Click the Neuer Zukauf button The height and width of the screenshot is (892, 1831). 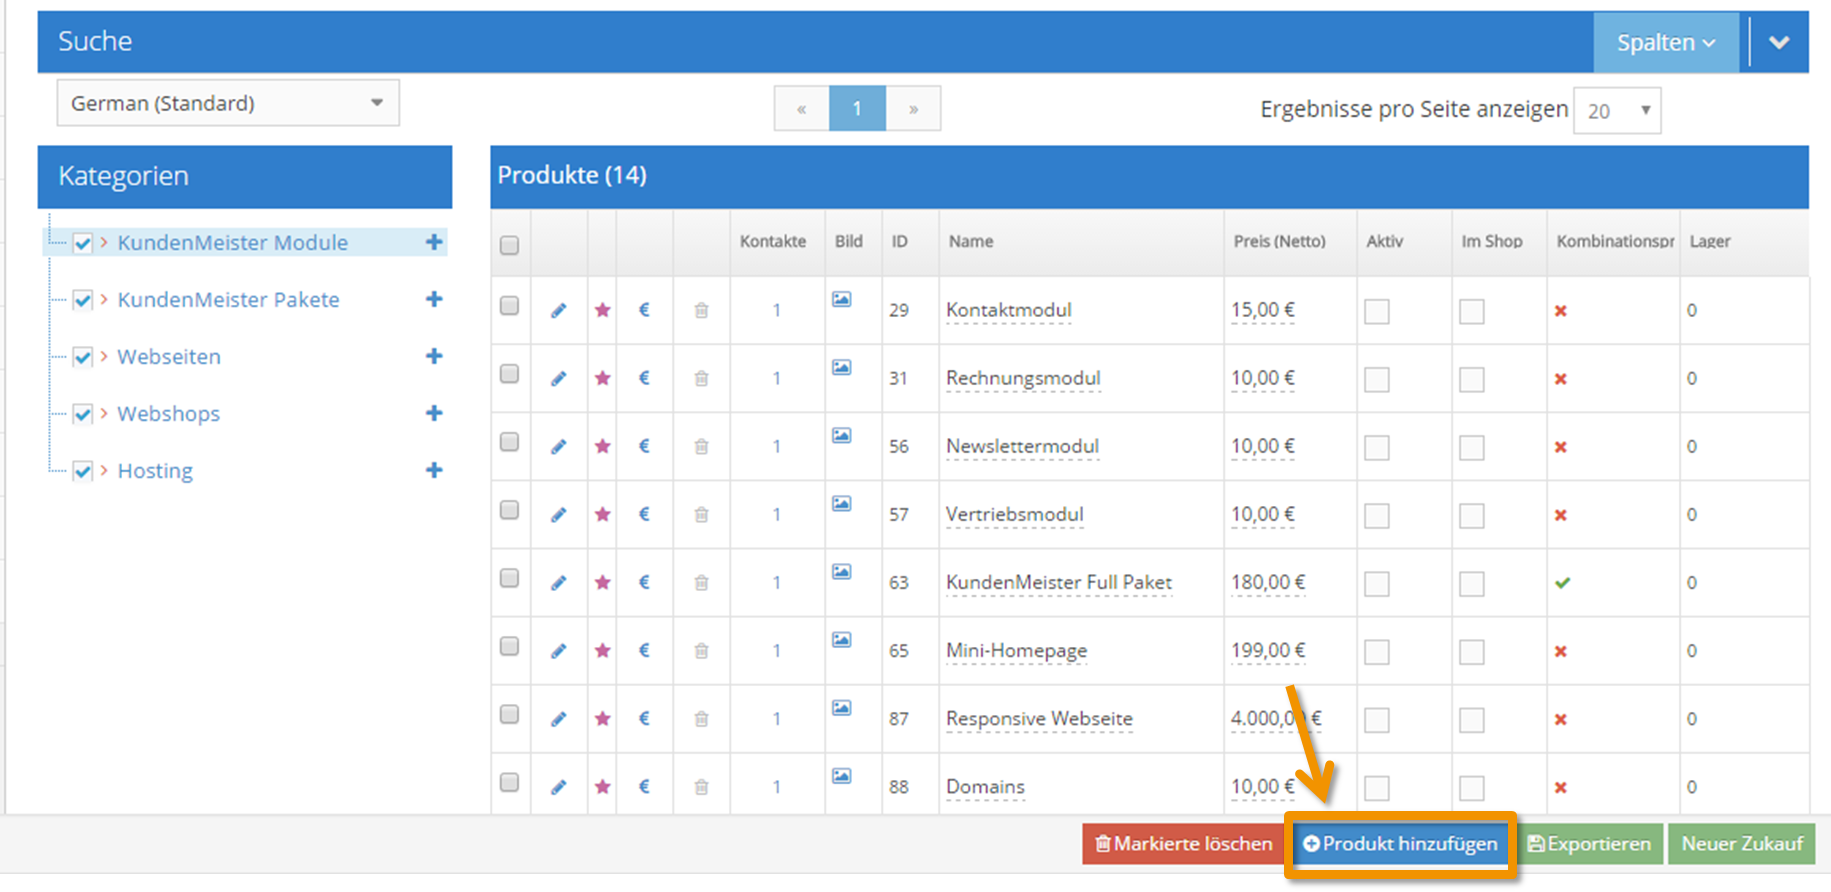[1742, 844]
